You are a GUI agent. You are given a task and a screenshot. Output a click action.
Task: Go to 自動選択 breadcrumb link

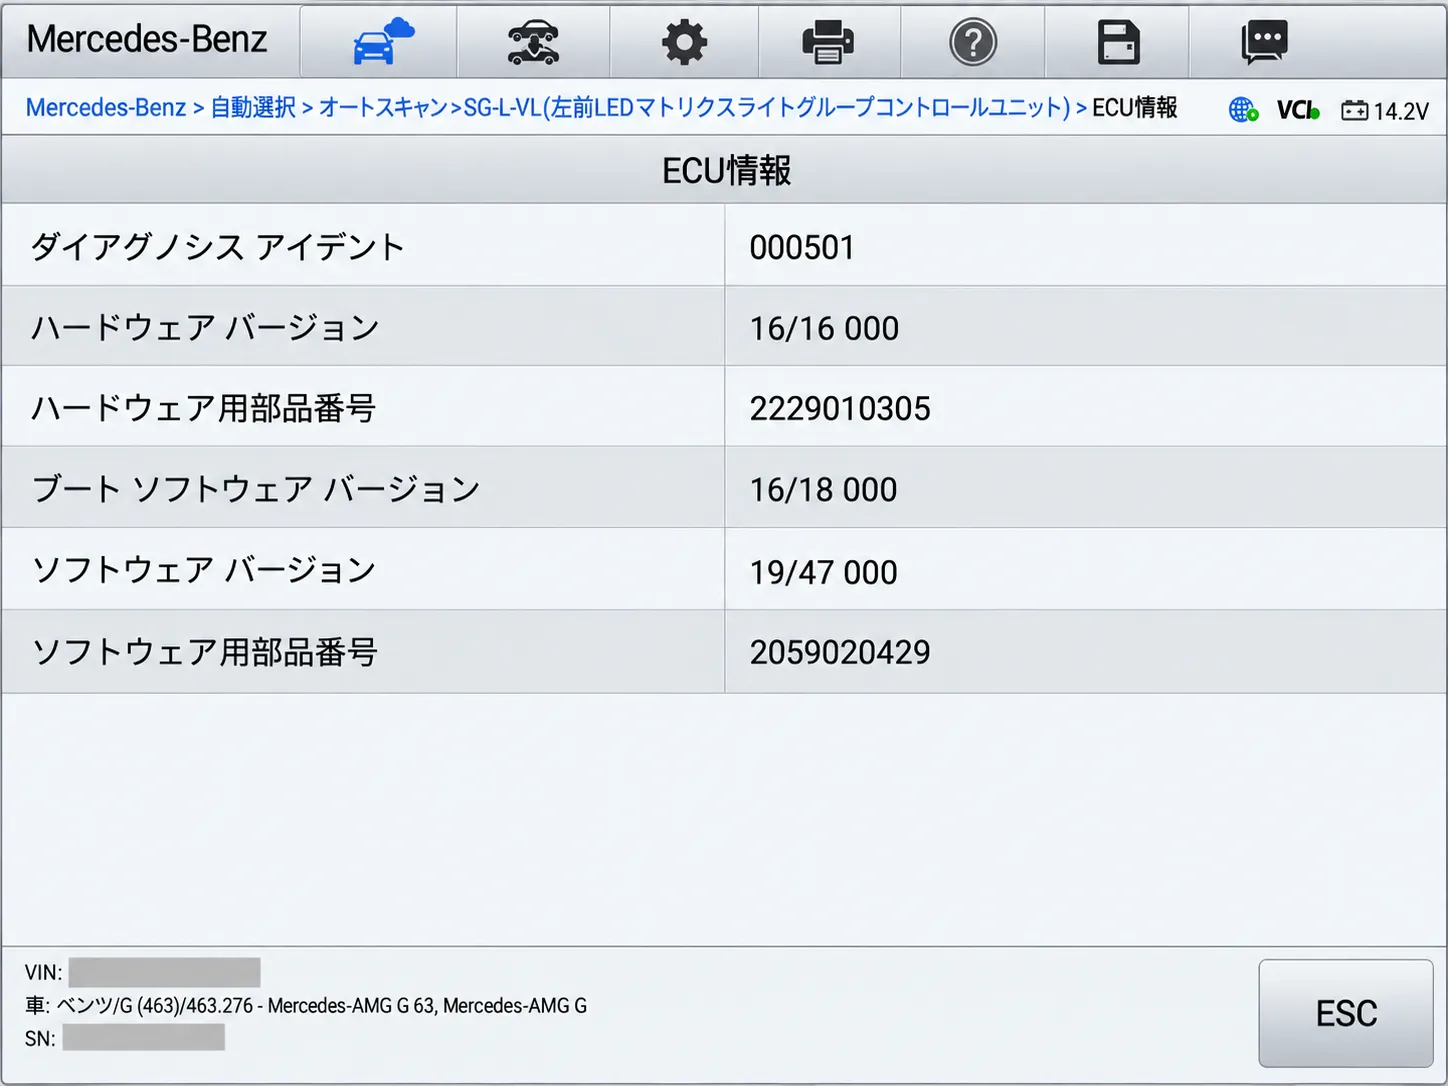coord(253,108)
